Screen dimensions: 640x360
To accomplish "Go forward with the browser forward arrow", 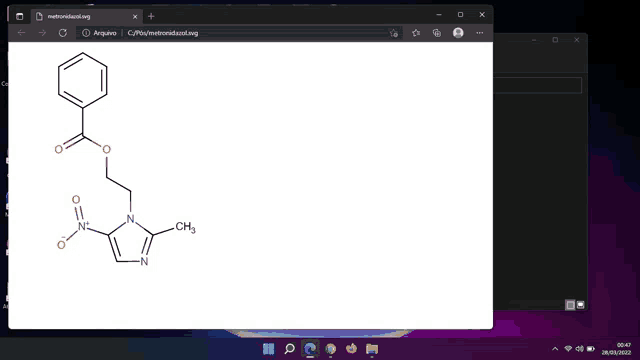I will (42, 33).
